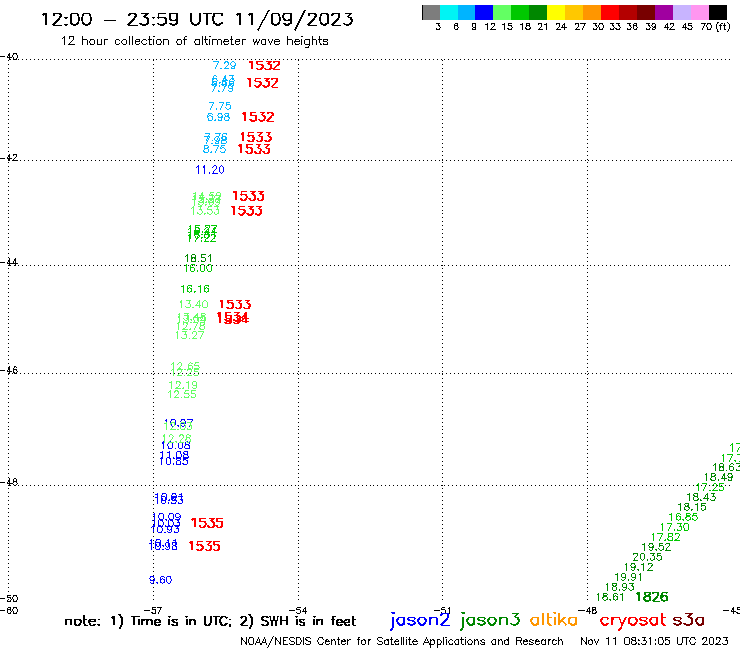This screenshot has width=740, height=650.
Task: Select the jason2 satellite label
Action: pyautogui.click(x=420, y=620)
